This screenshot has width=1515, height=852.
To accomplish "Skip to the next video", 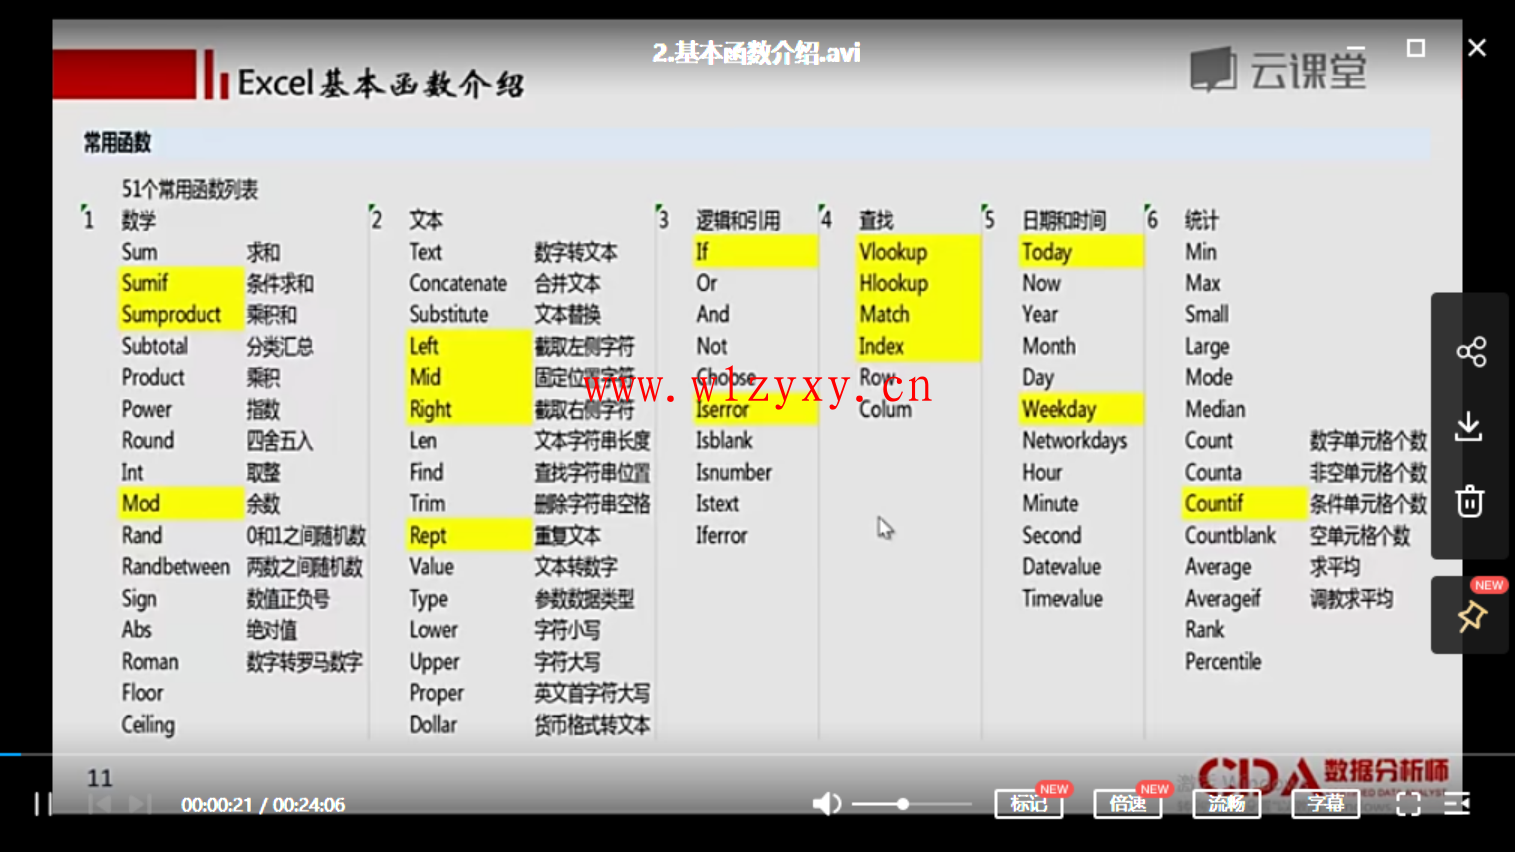I will tap(140, 804).
